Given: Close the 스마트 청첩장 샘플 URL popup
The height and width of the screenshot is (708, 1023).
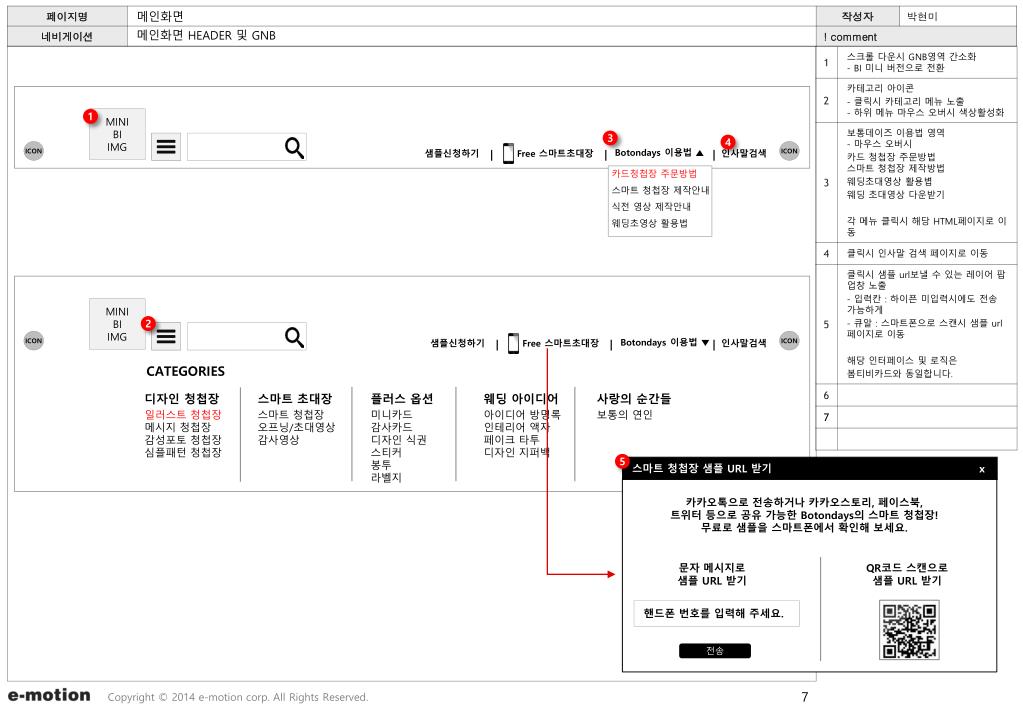Looking at the screenshot, I should [982, 469].
